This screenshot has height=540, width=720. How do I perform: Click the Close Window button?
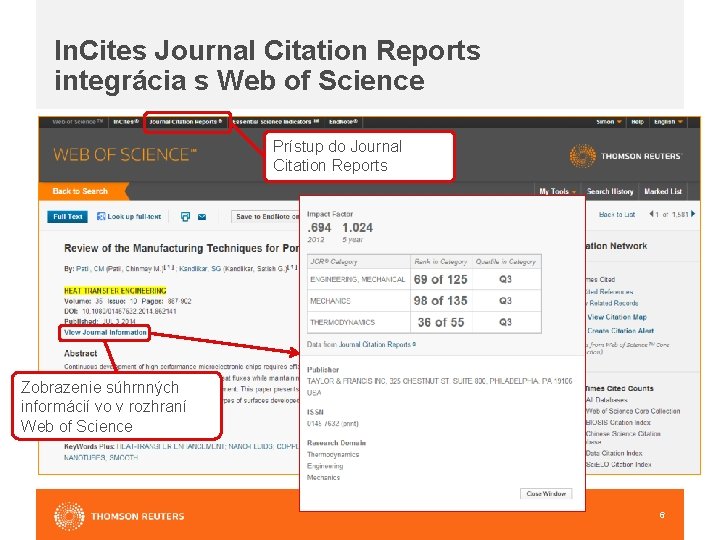(546, 494)
